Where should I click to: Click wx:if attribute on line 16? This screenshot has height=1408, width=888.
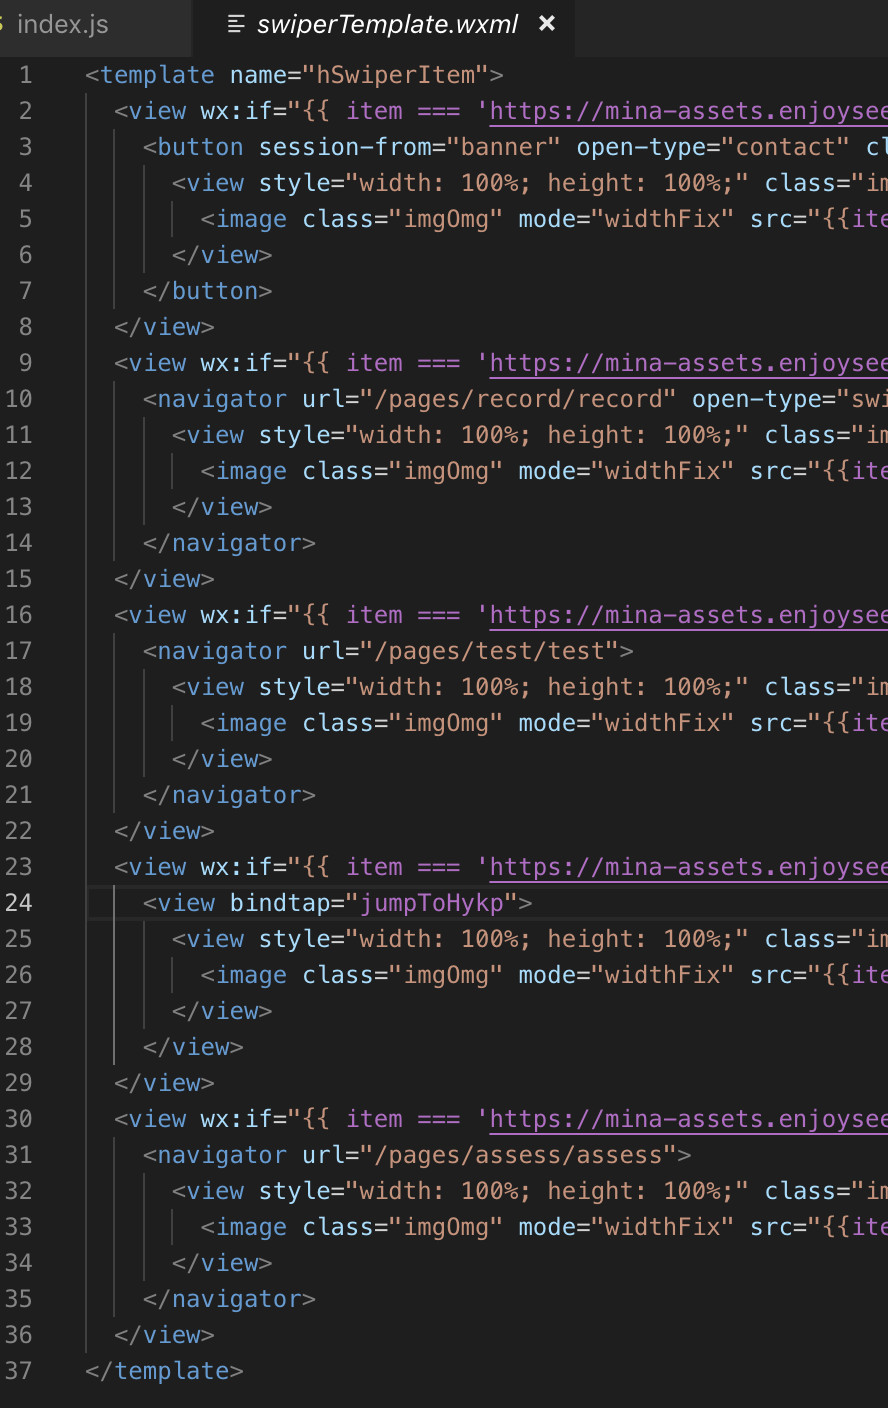[x=236, y=615]
